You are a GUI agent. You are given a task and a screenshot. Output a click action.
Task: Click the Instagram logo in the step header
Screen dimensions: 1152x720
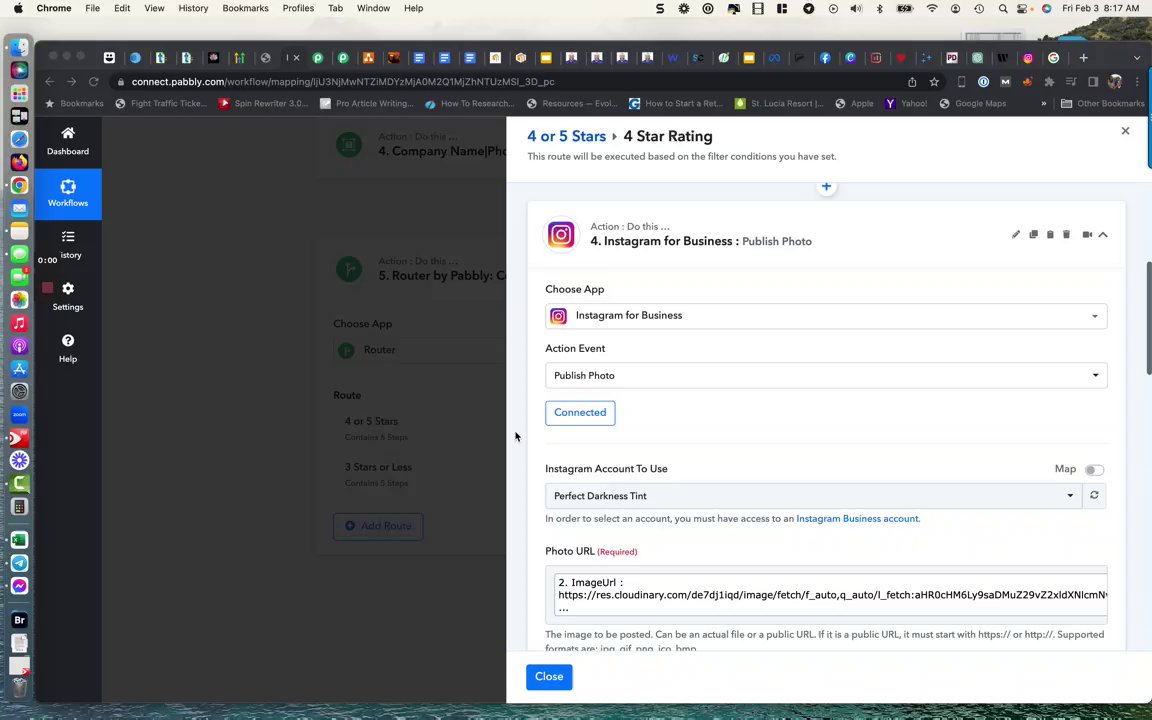click(x=561, y=234)
